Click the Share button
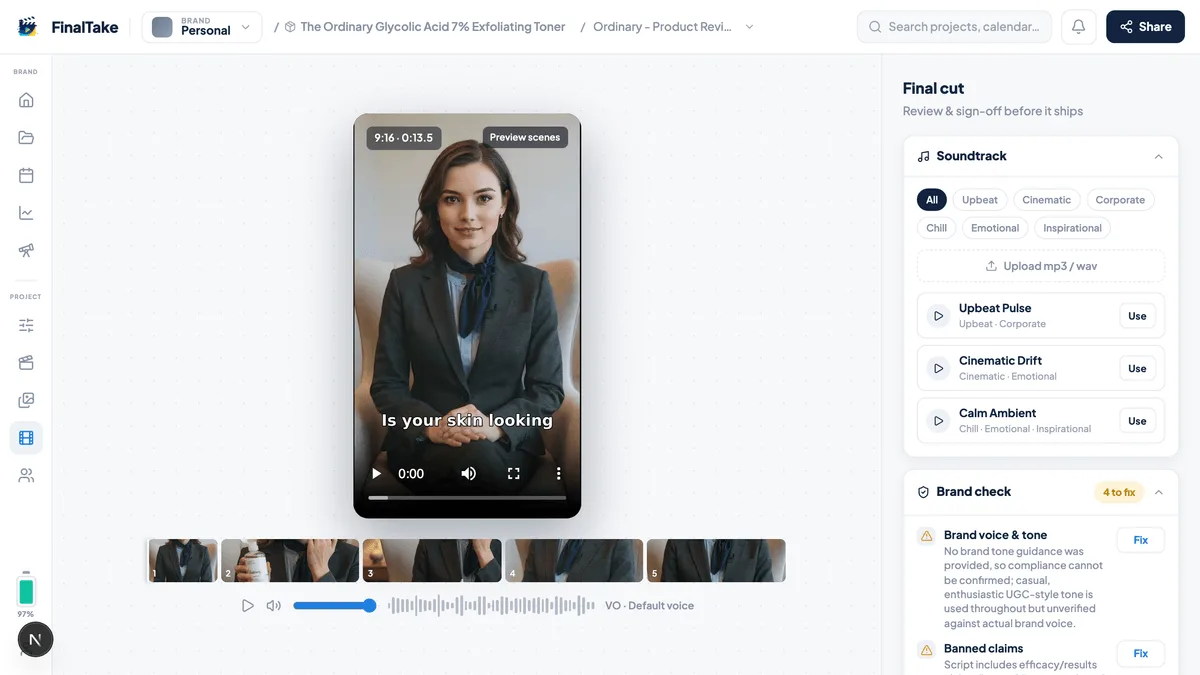1200x675 pixels. [x=1145, y=27]
